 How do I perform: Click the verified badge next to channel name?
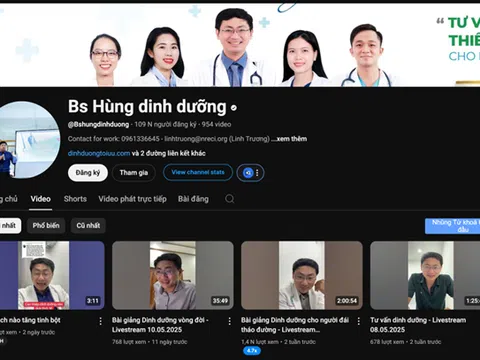pyautogui.click(x=234, y=108)
